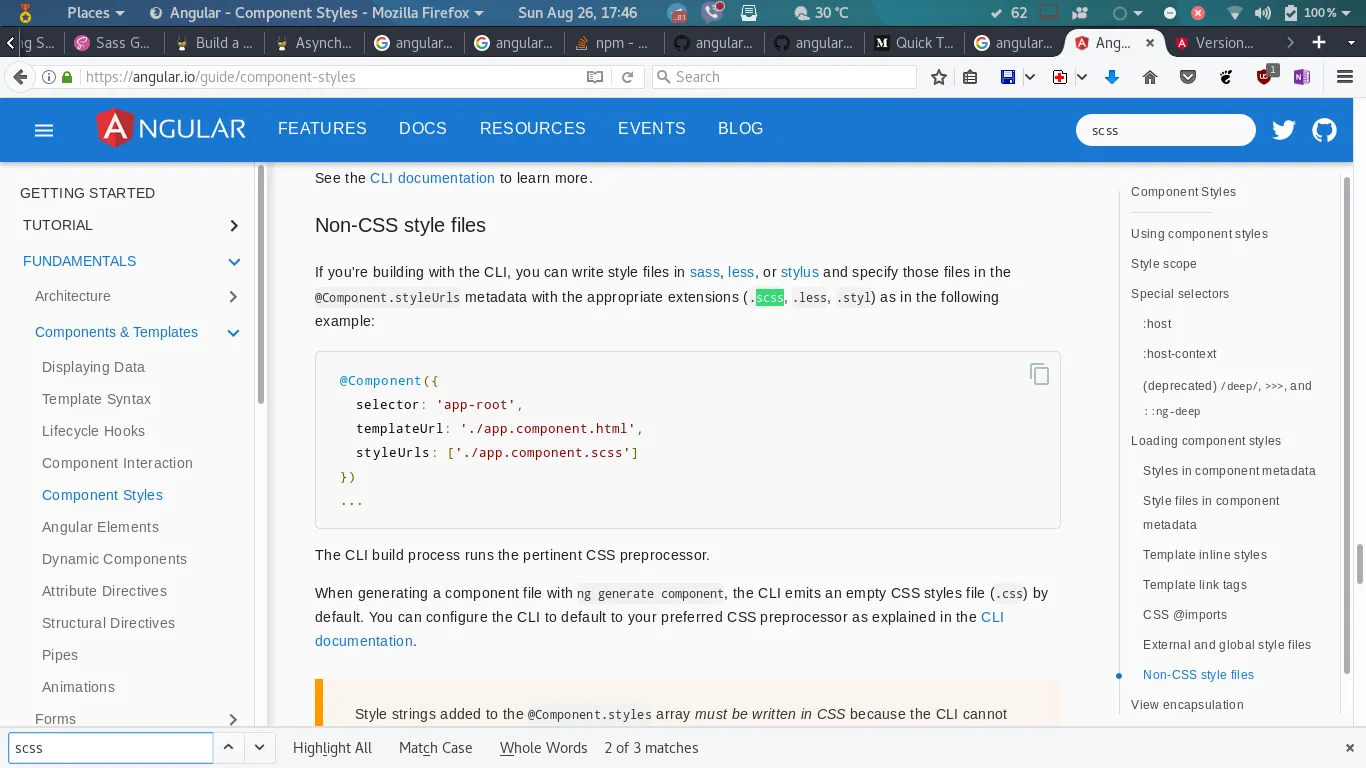The width and height of the screenshot is (1366, 768).
Task: Go to the Firefox home page icon
Action: click(x=1150, y=77)
